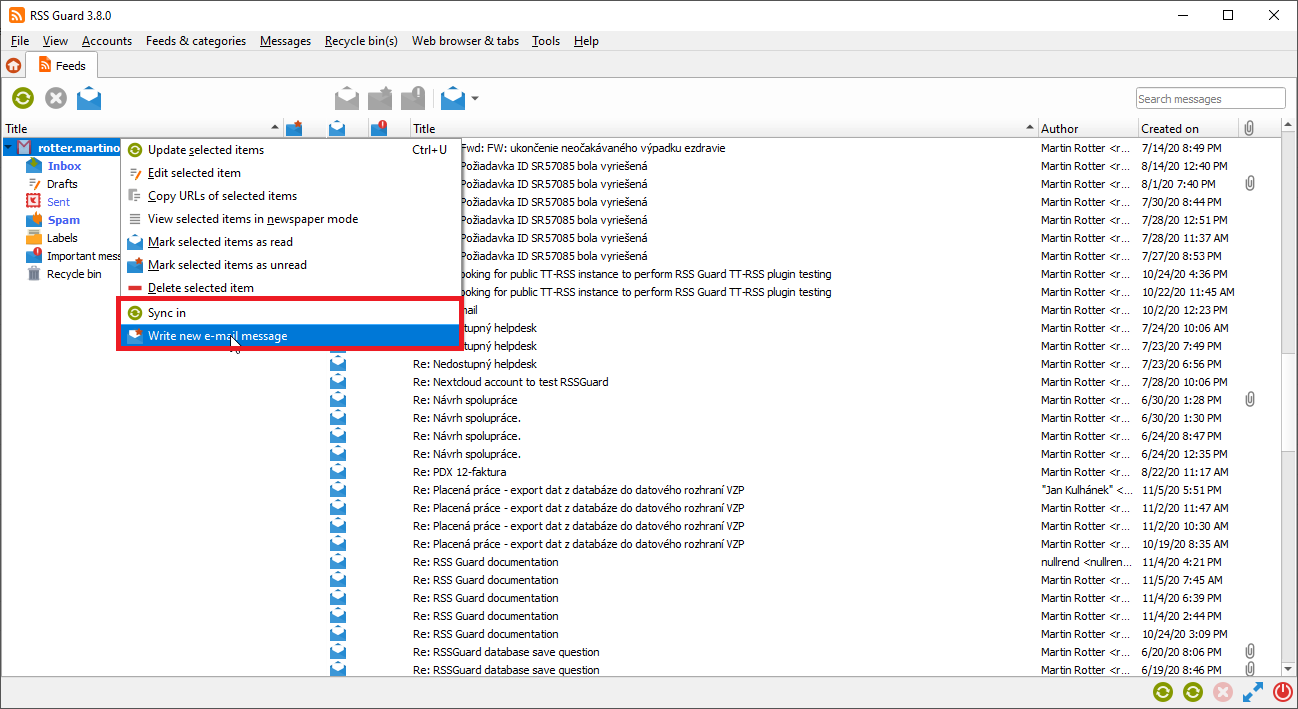1298x709 pixels.
Task: Click the green update feeds toolbar icon
Action: tap(23, 98)
